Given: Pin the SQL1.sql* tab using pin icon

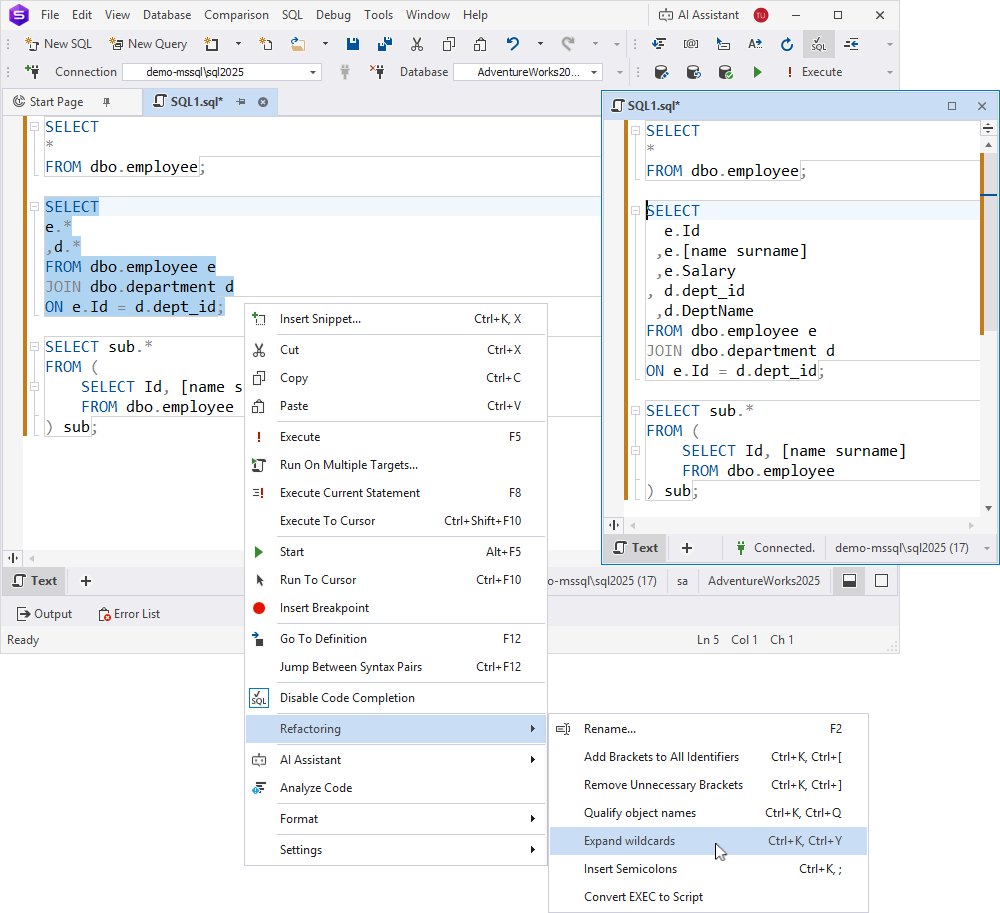Looking at the screenshot, I should (x=241, y=102).
